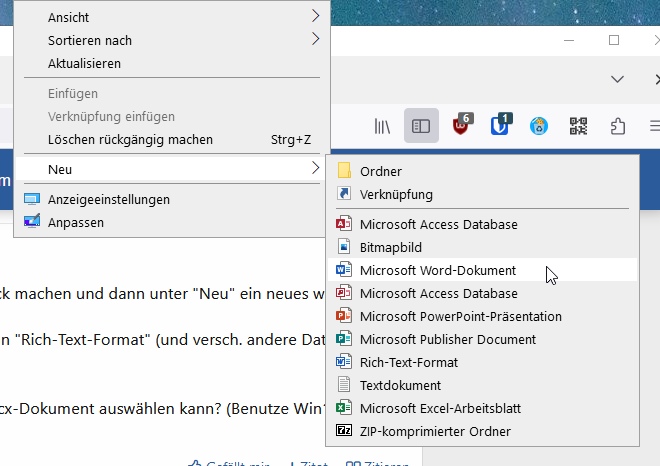Click the shortcut arrow icon beside Verknüpfung
The height and width of the screenshot is (466, 660).
pos(344,194)
